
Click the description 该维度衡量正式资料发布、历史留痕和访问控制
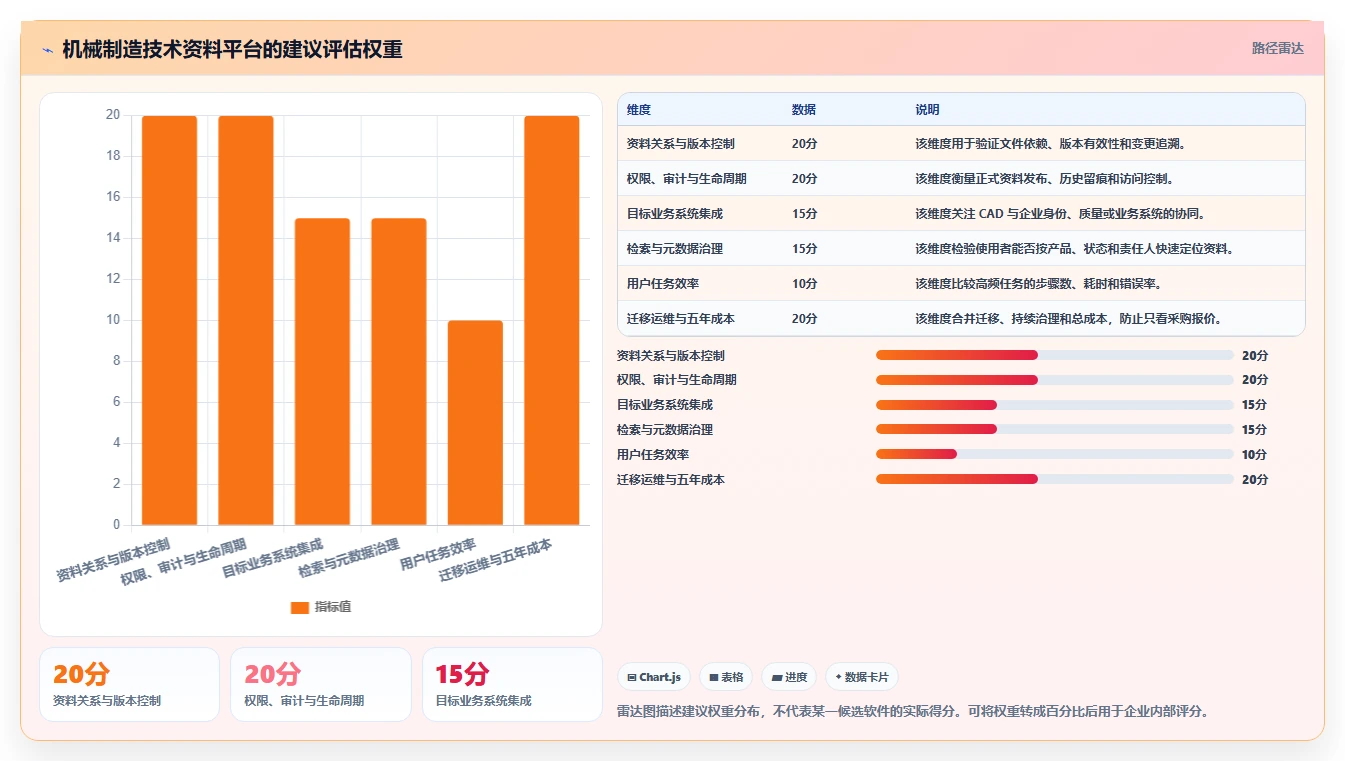pos(1044,179)
